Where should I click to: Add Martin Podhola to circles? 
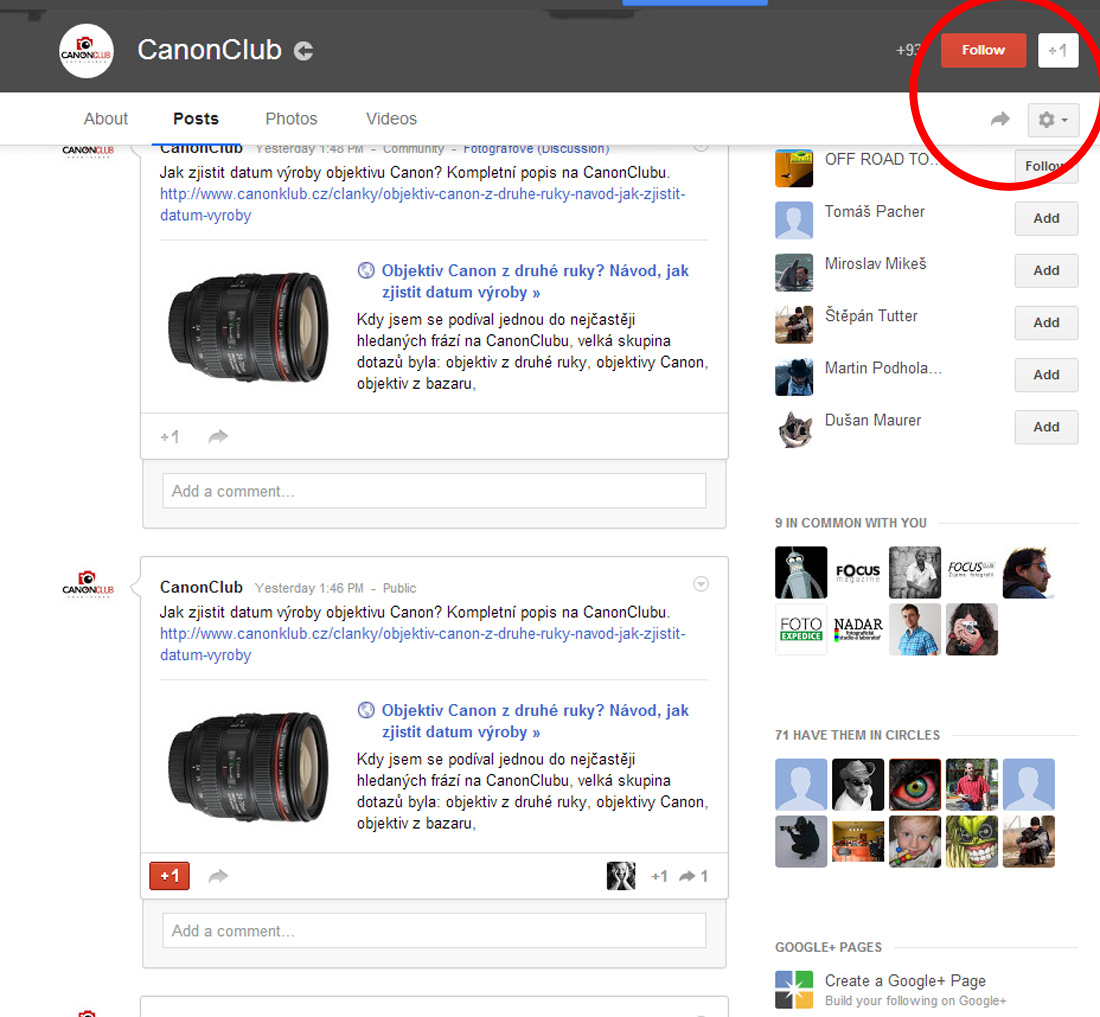pos(1046,375)
